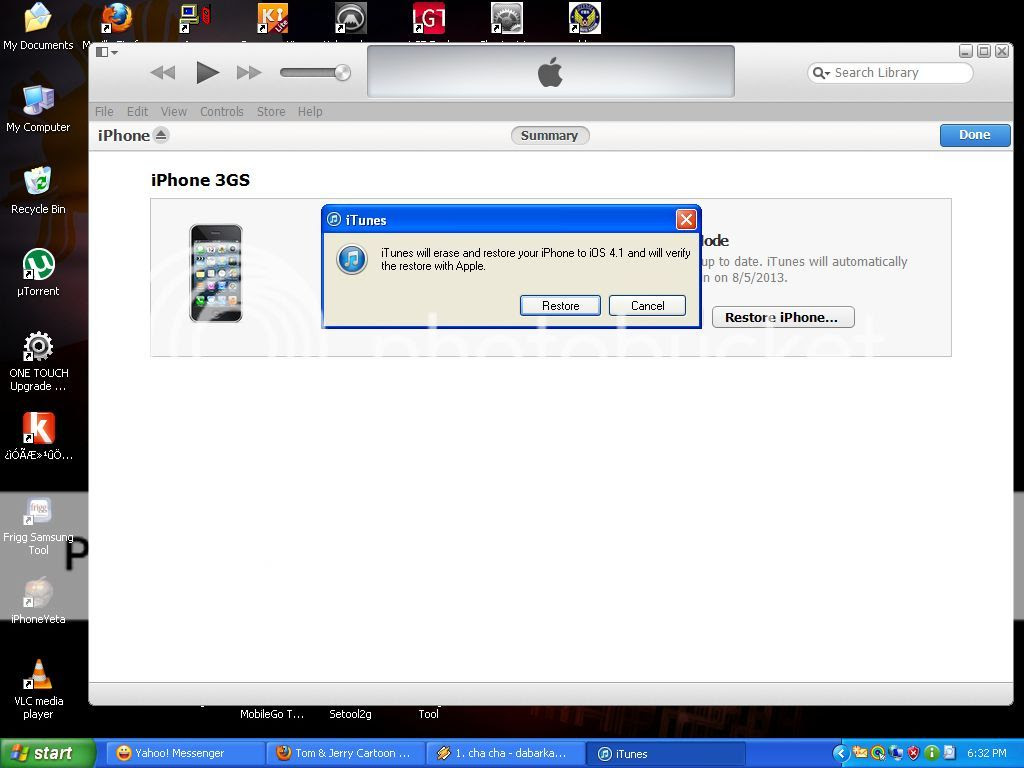
Task: Open the computer-and-phone desktop shortcut
Action: click(x=194, y=18)
